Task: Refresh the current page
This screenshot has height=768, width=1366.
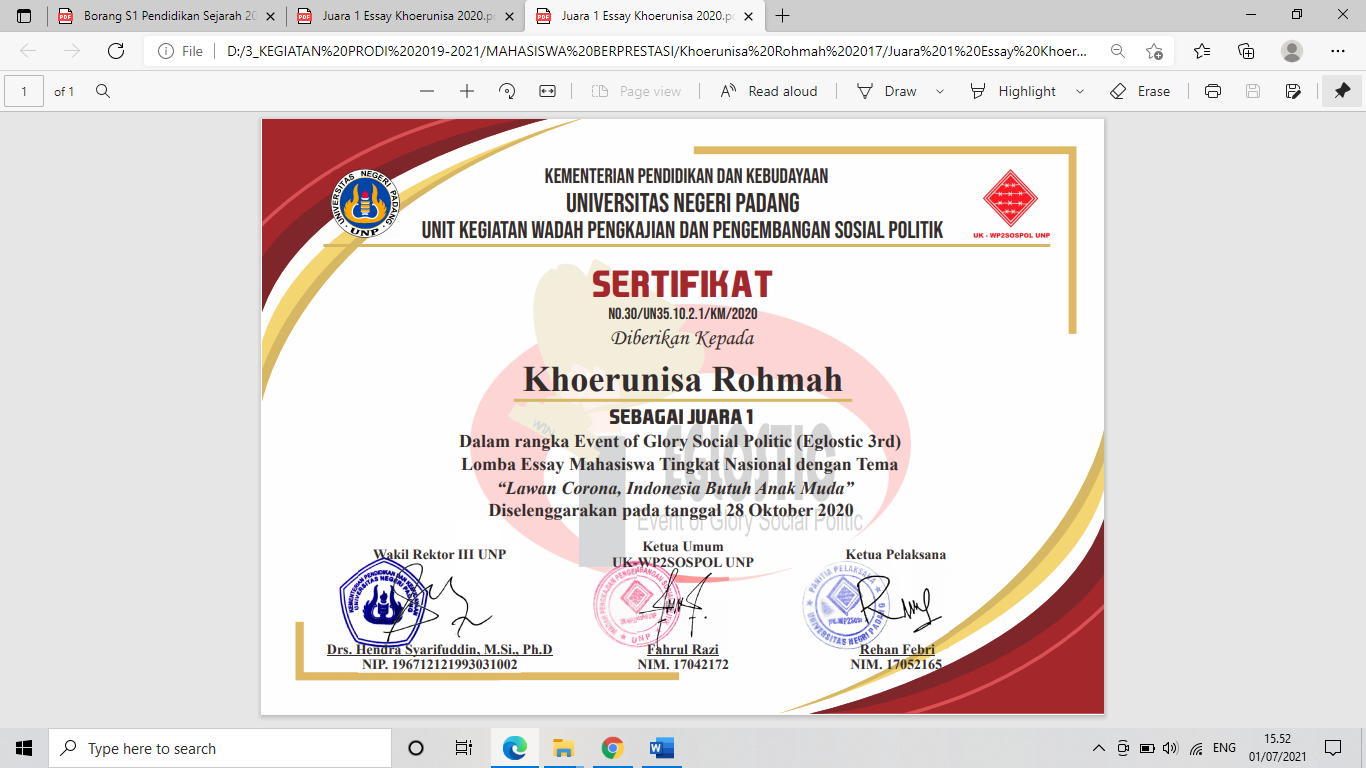Action: tap(115, 51)
